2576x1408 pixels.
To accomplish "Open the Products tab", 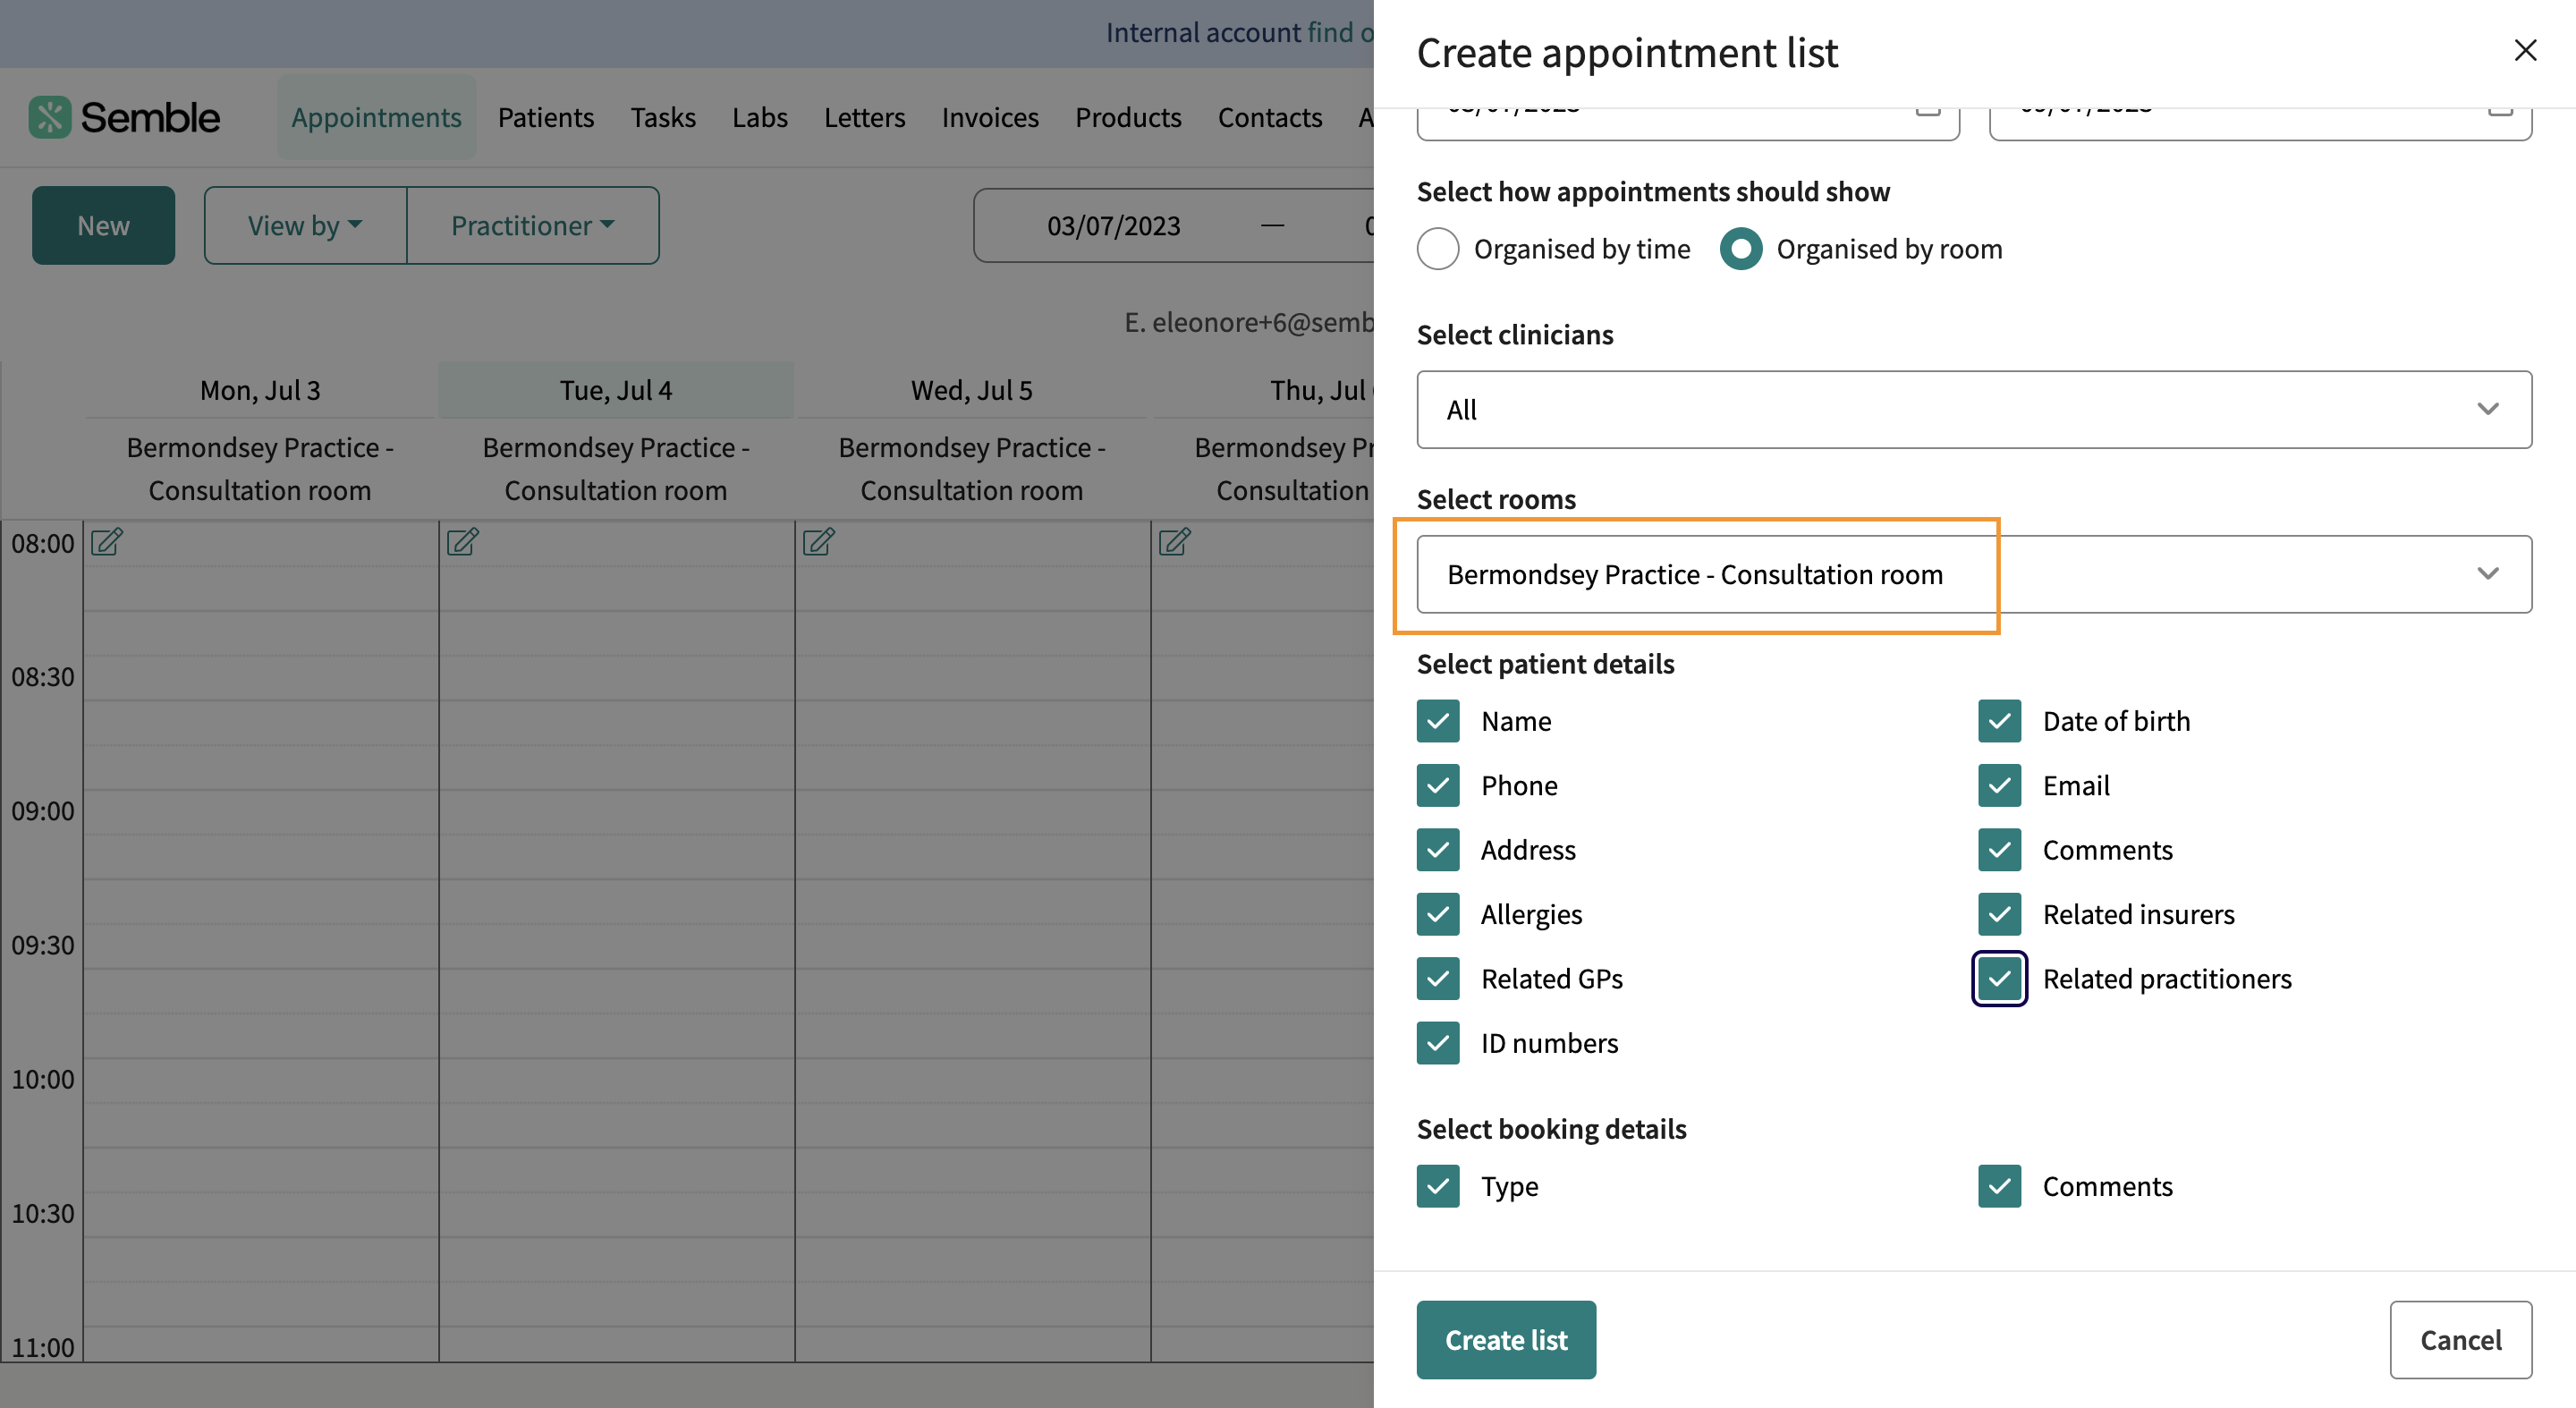I will (x=1128, y=117).
